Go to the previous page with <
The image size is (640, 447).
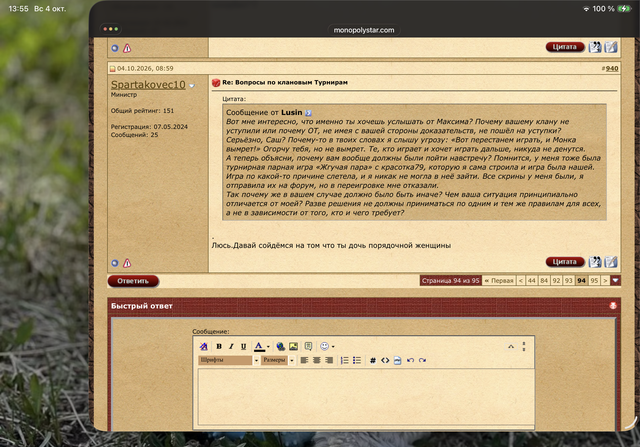520,280
